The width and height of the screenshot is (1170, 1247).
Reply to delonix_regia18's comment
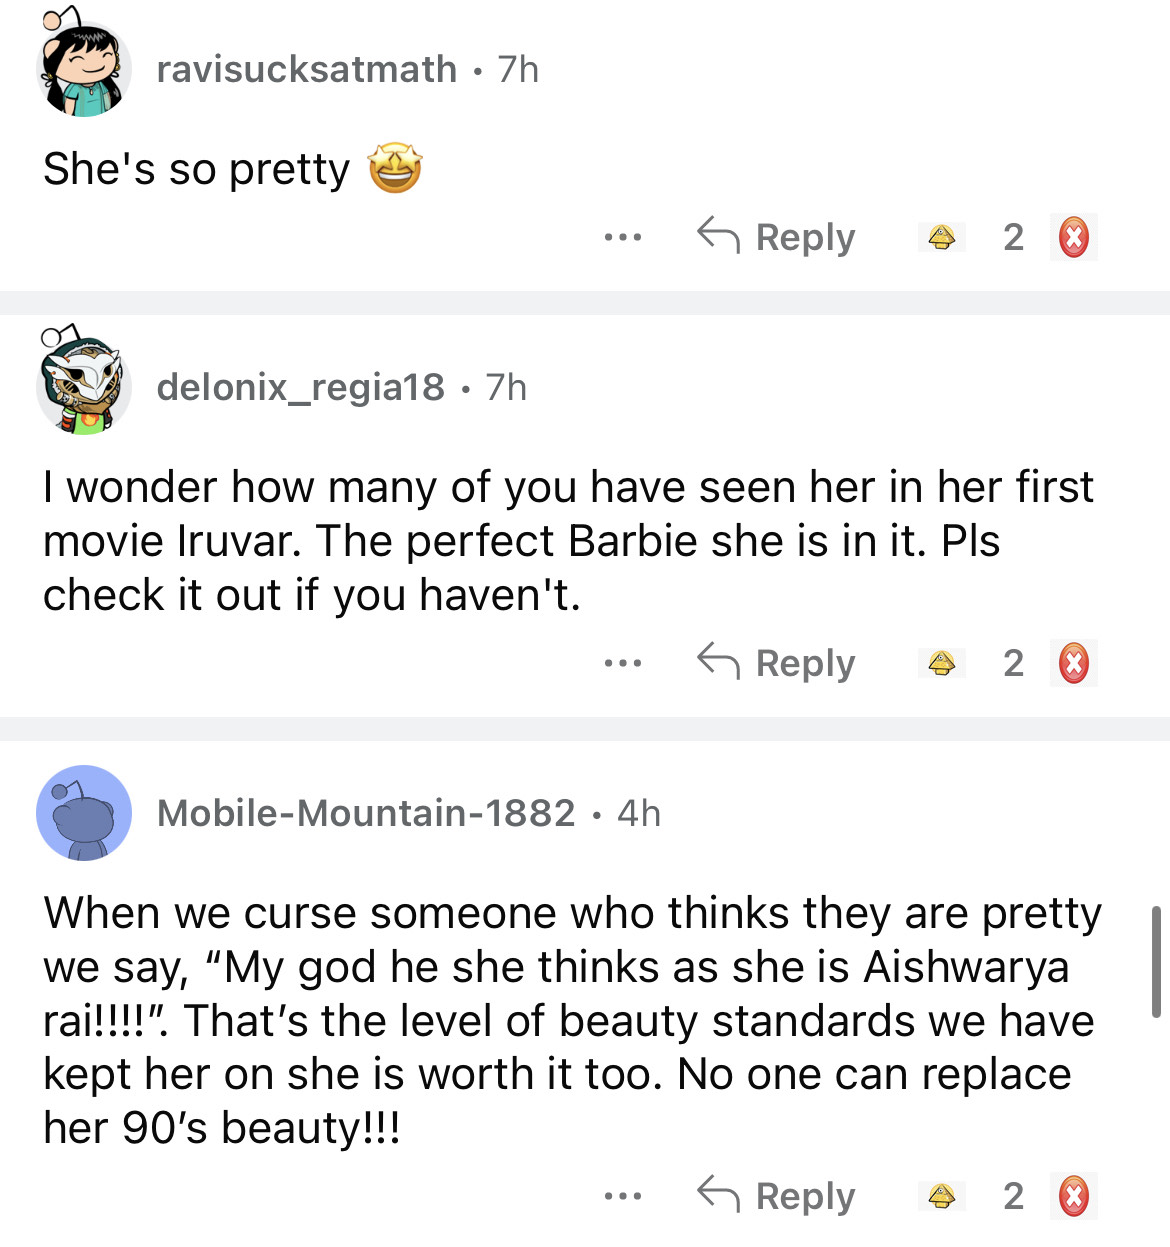click(x=777, y=663)
